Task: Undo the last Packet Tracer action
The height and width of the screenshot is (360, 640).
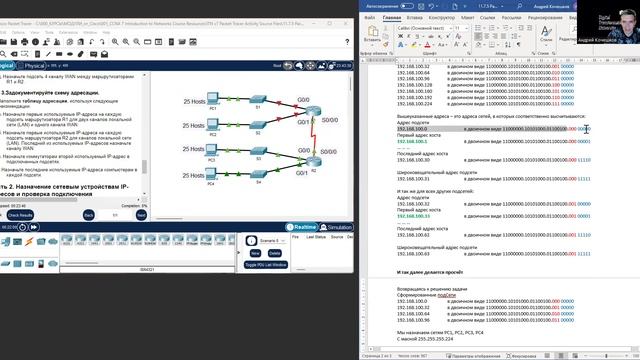Action: coord(92,42)
